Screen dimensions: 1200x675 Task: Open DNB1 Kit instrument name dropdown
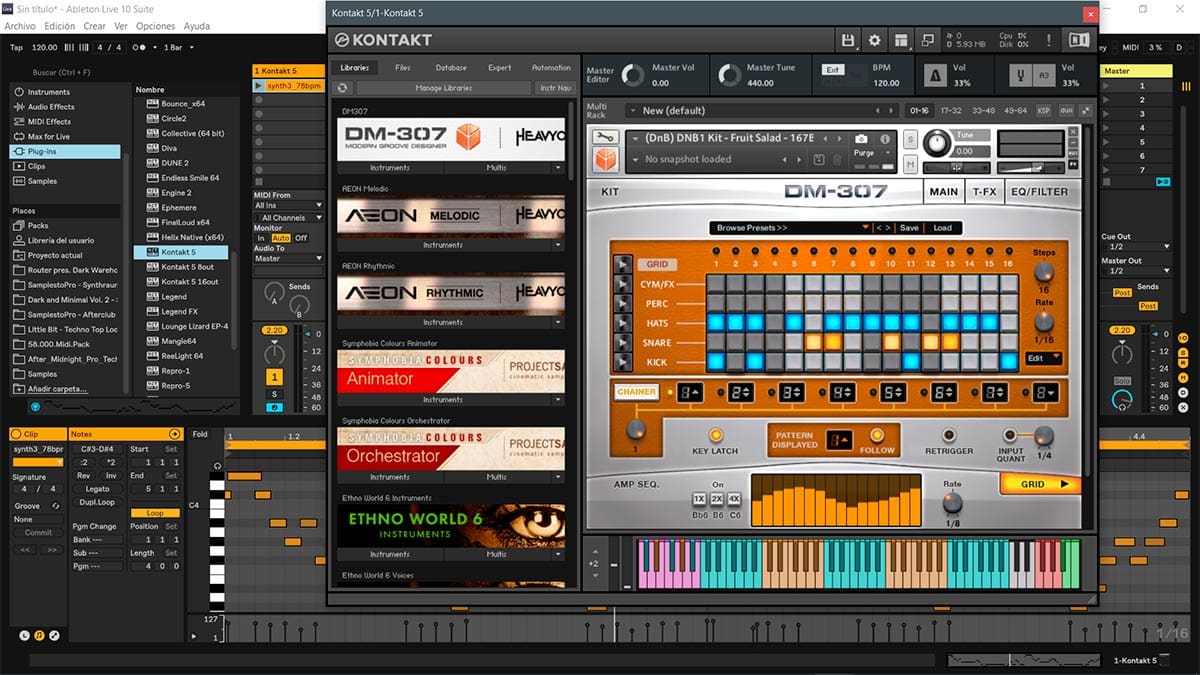tap(727, 138)
